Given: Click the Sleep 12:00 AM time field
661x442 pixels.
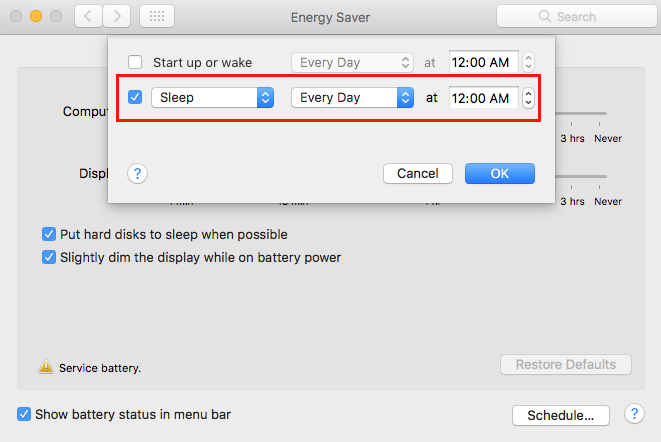Looking at the screenshot, I should [483, 98].
